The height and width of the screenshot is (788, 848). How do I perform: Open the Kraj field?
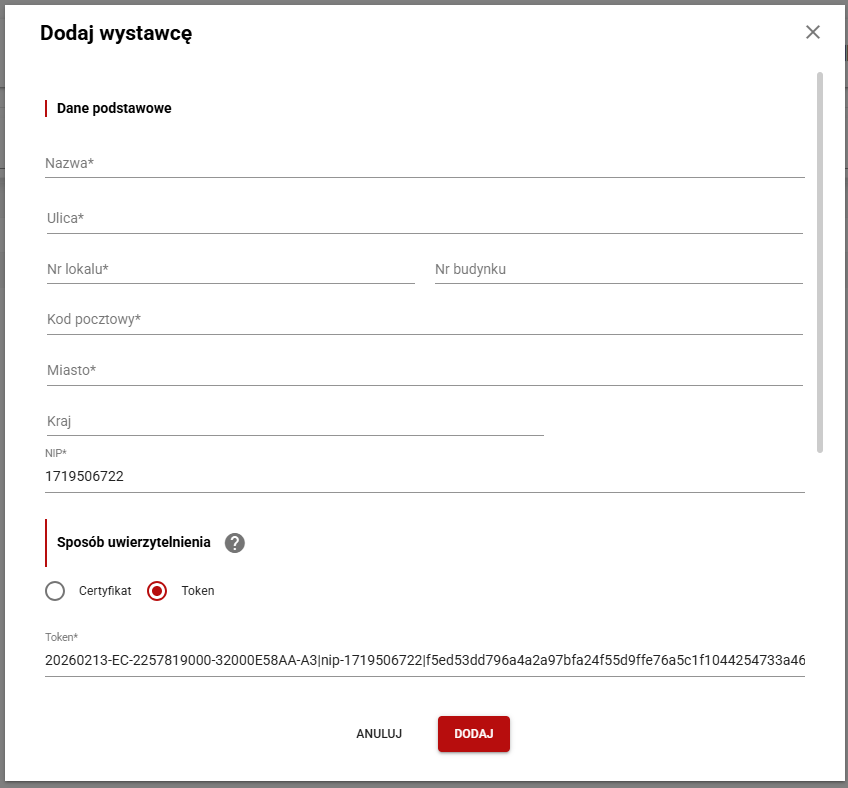294,422
